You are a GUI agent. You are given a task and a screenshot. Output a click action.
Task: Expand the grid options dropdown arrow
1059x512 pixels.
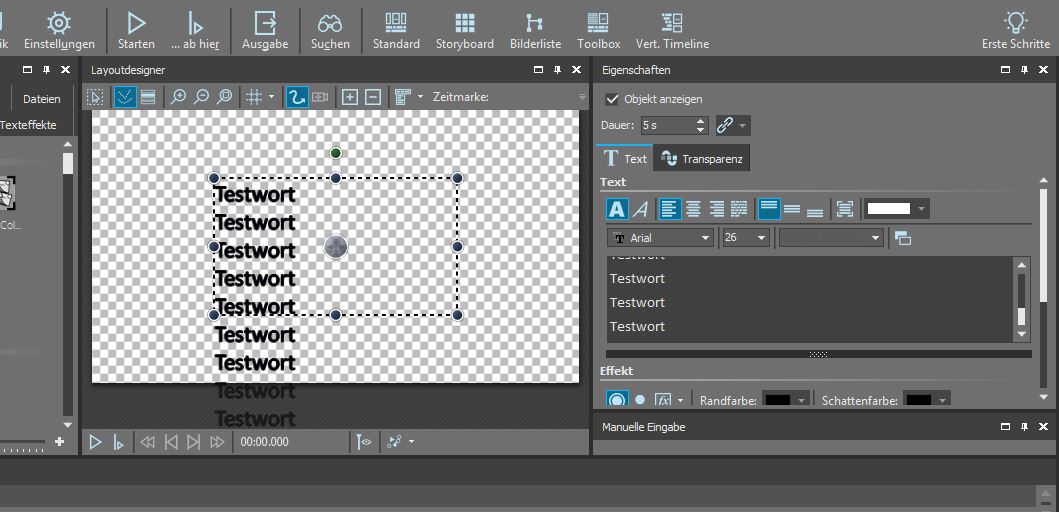click(272, 97)
